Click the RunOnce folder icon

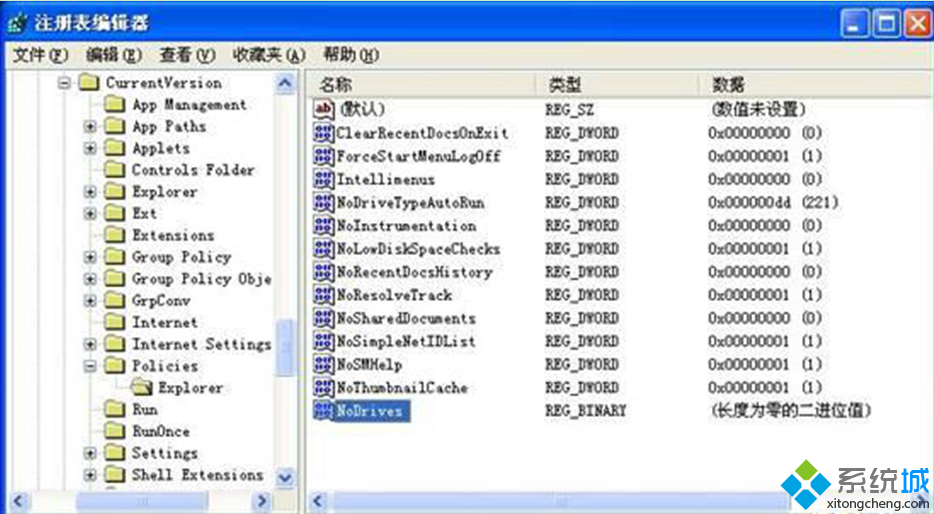tap(115, 431)
